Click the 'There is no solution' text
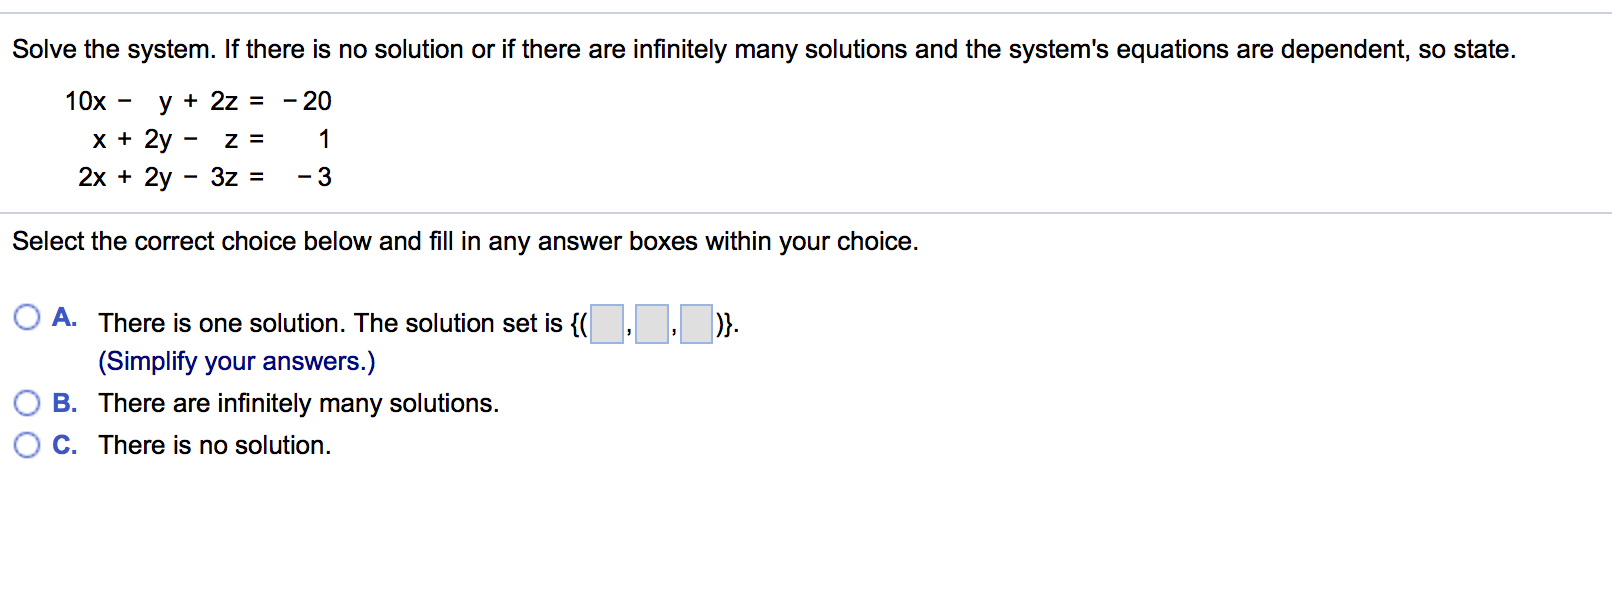1612x598 pixels. tap(215, 445)
